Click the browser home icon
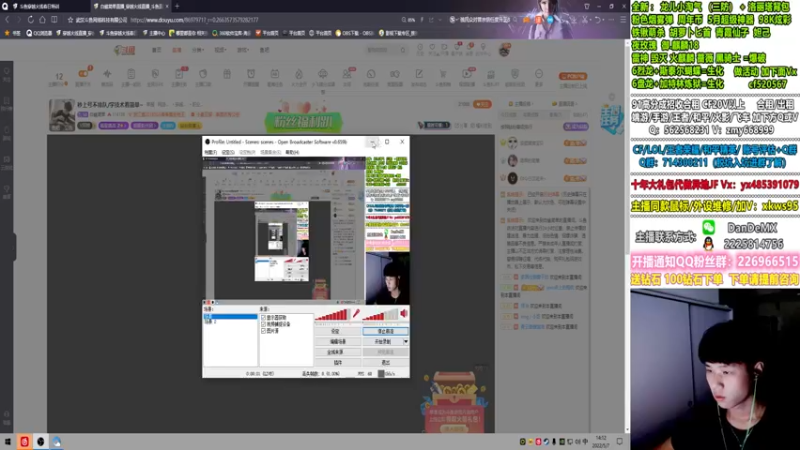 point(42,19)
